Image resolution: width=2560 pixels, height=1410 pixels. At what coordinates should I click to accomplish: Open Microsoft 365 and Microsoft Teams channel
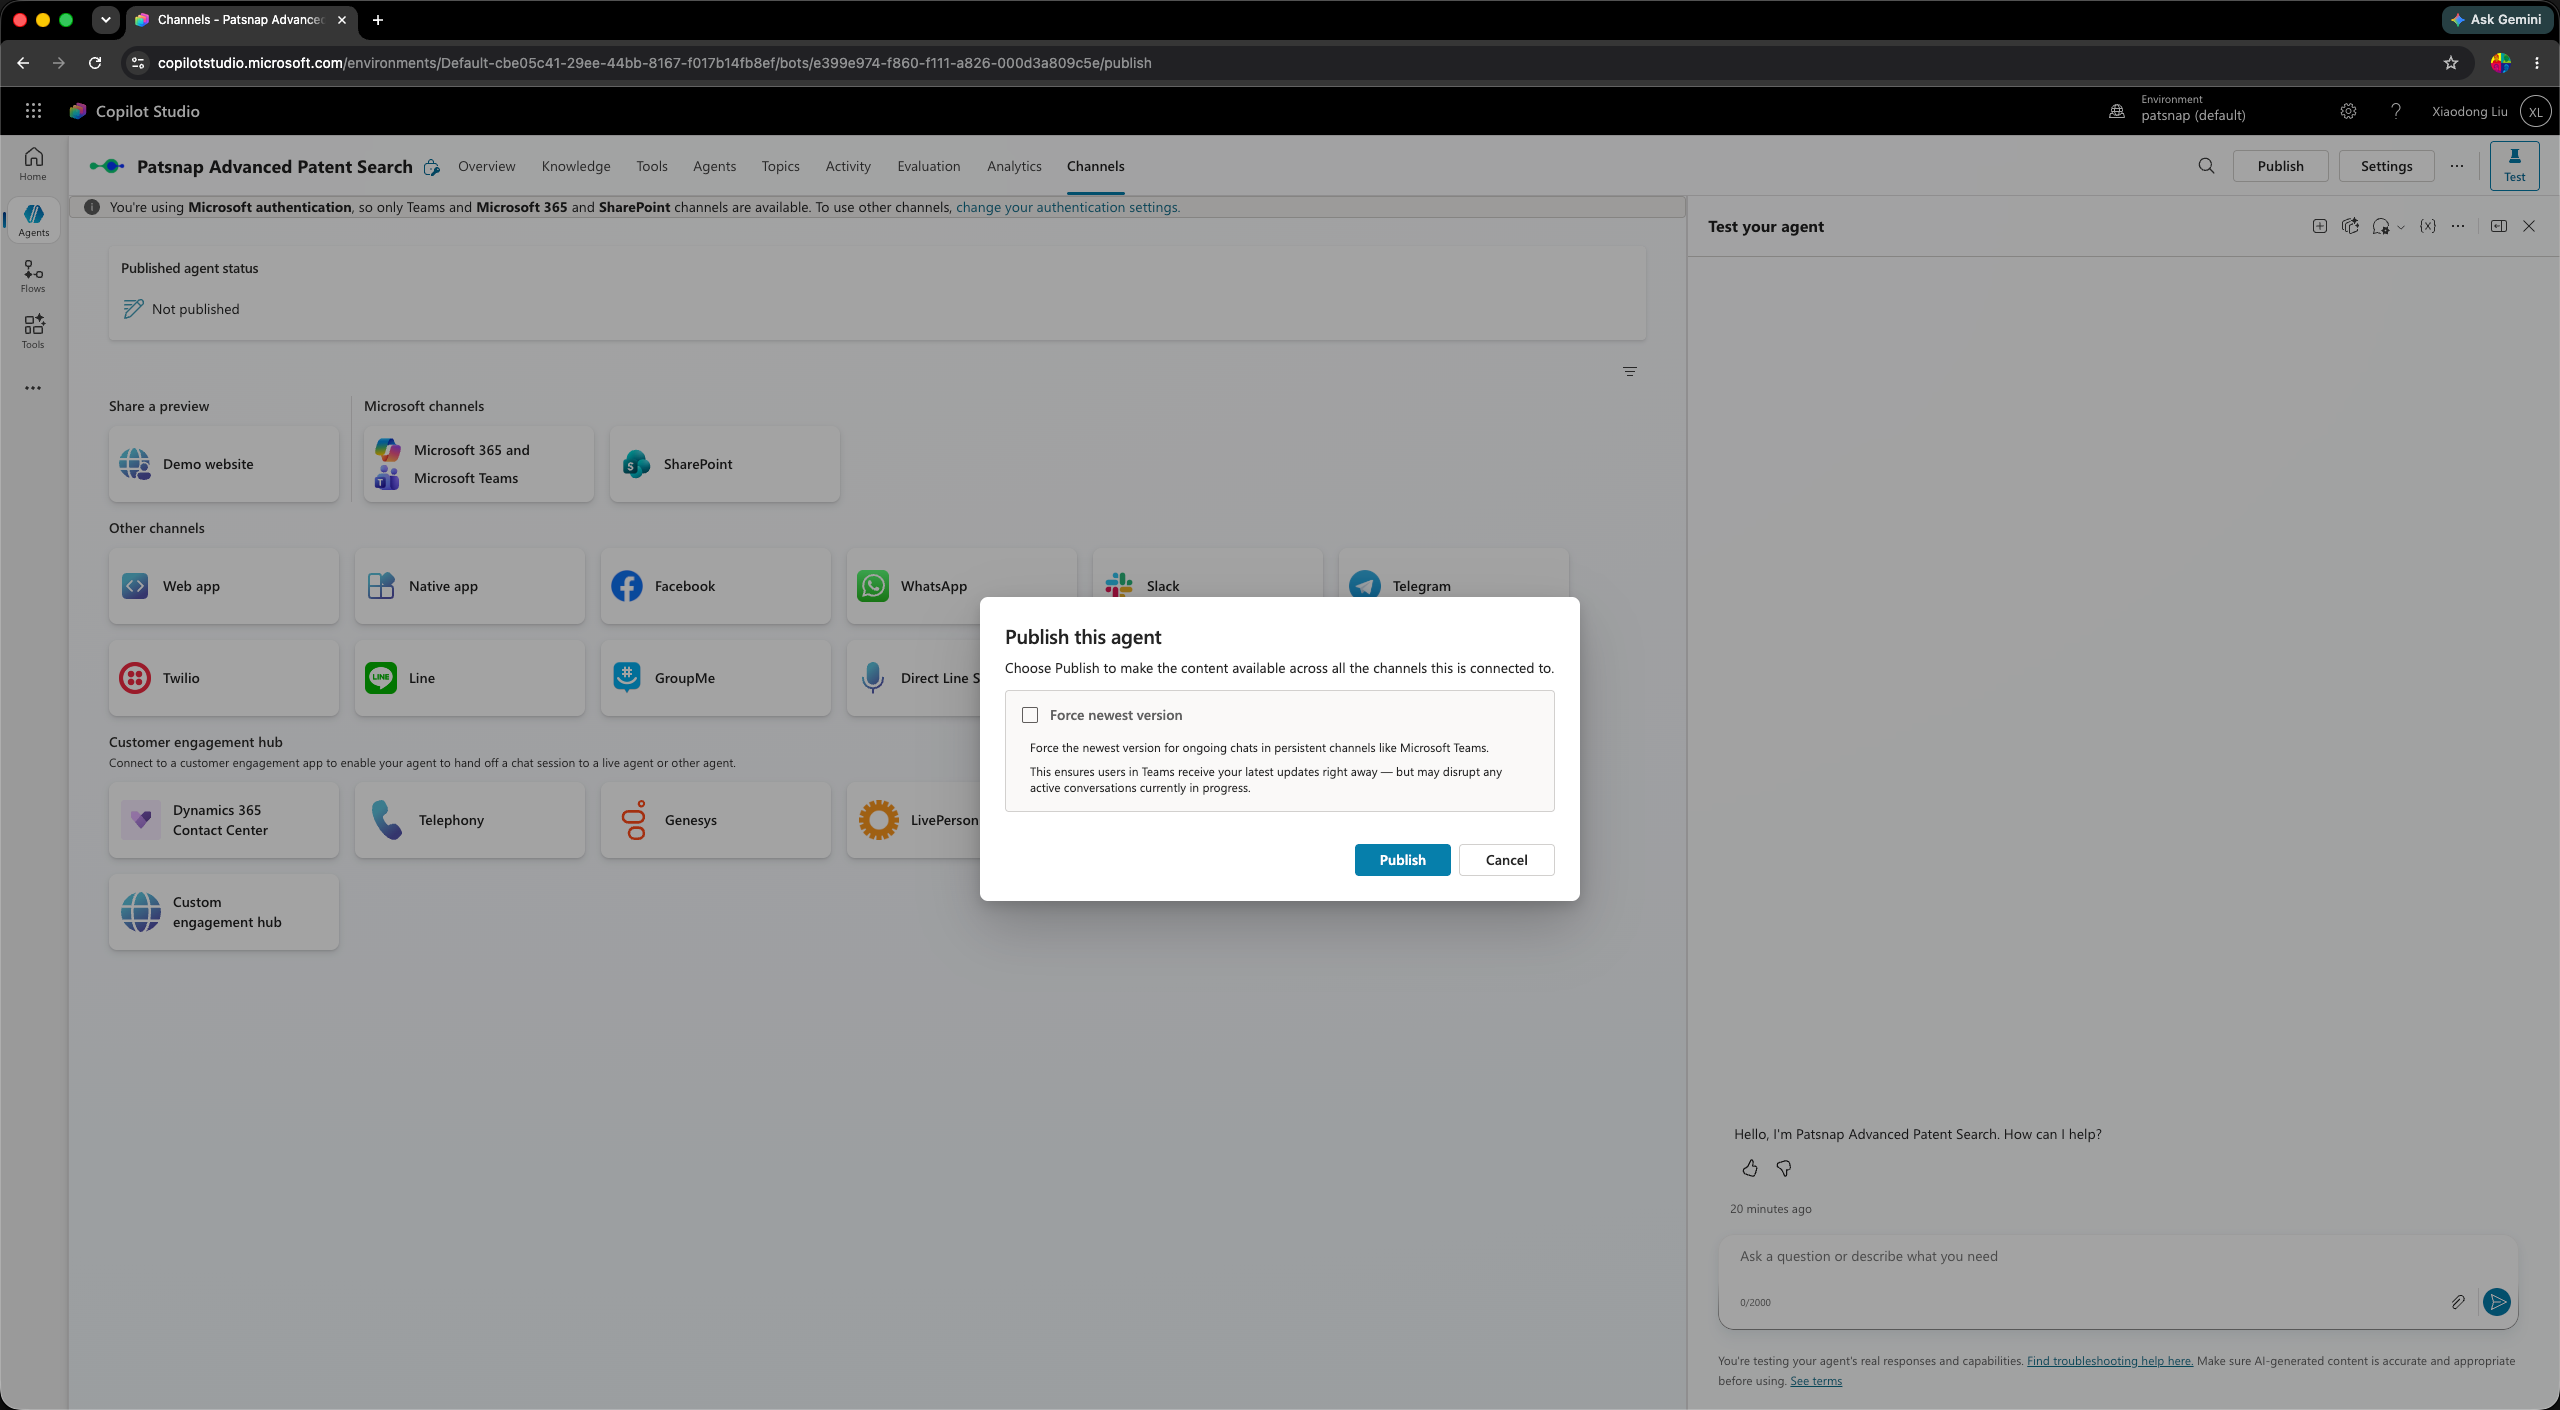tap(479, 464)
